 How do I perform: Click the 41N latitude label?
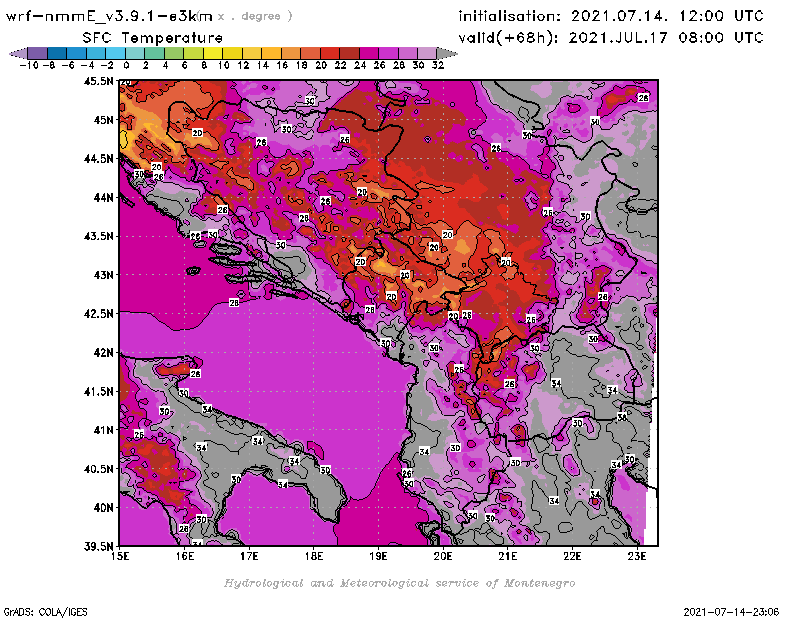pos(103,430)
